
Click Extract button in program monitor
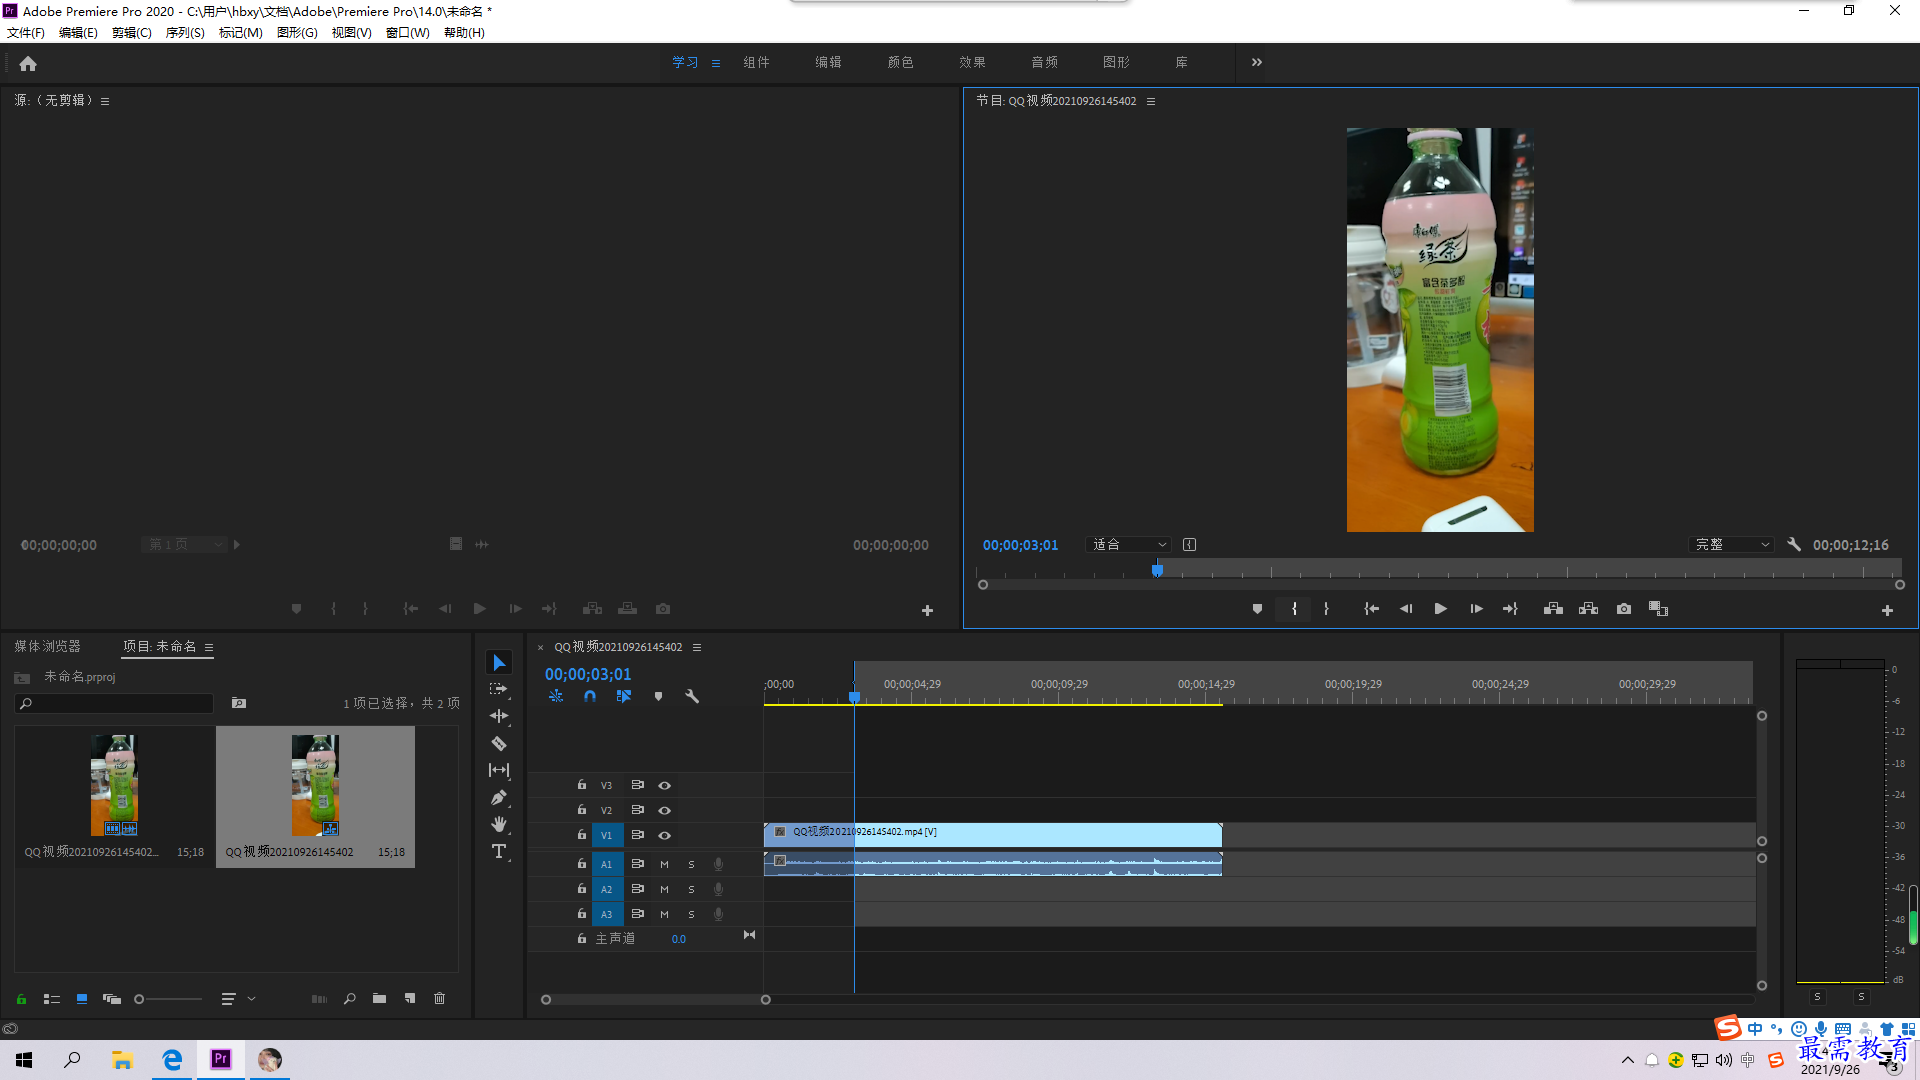point(1588,609)
